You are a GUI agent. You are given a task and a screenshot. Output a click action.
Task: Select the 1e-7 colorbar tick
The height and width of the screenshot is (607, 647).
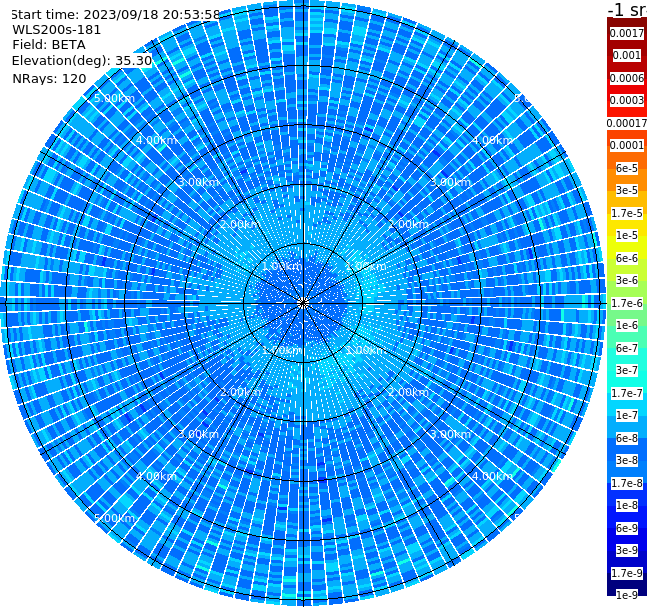coord(627,415)
